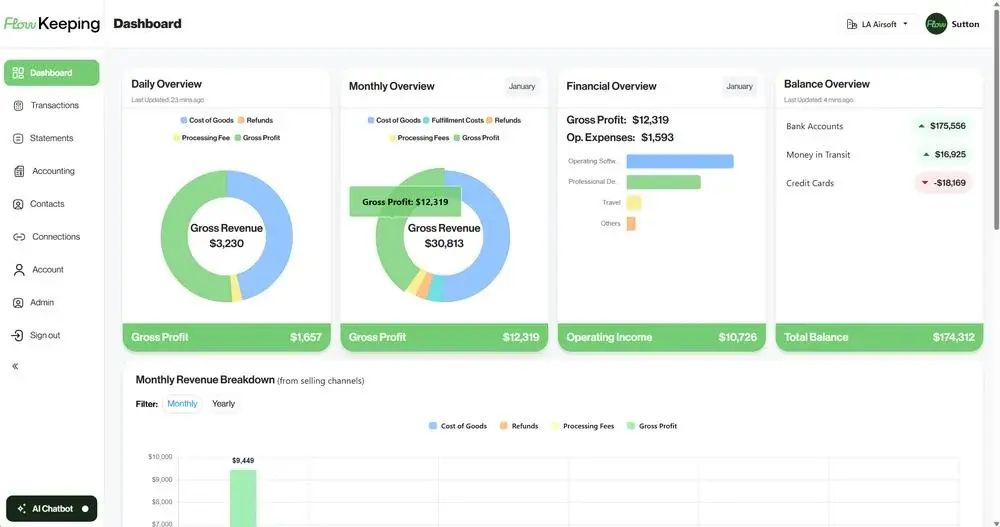1000x527 pixels.
Task: Open the Contacts sidebar icon
Action: coord(18,204)
